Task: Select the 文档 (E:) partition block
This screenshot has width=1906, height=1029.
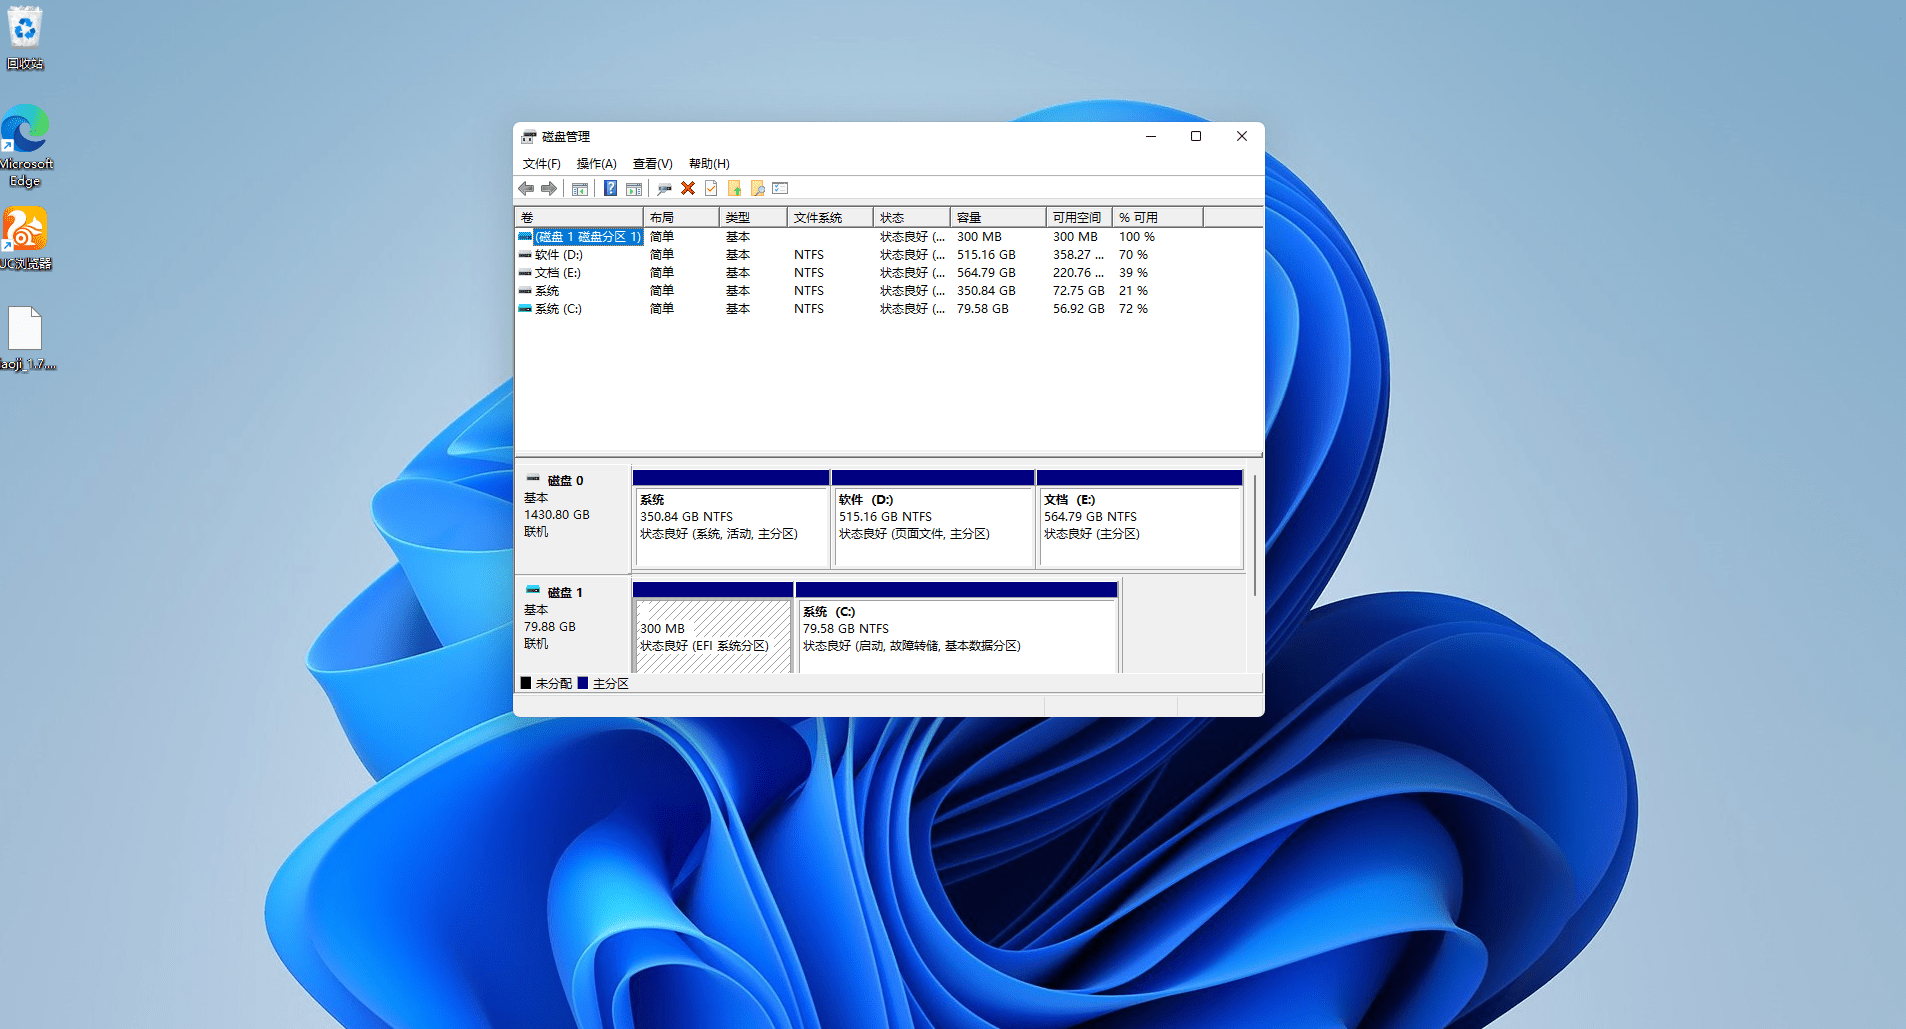Action: (1140, 519)
